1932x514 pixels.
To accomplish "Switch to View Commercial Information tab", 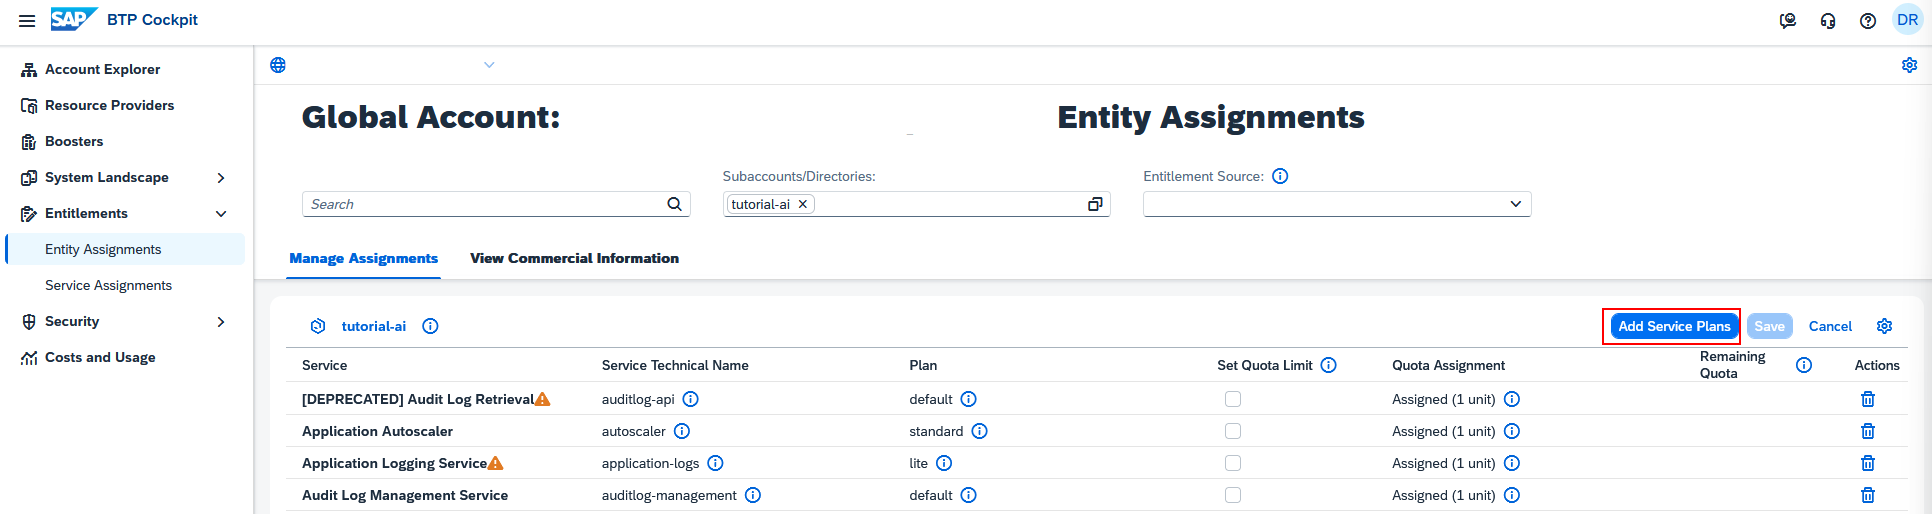I will 574,258.
